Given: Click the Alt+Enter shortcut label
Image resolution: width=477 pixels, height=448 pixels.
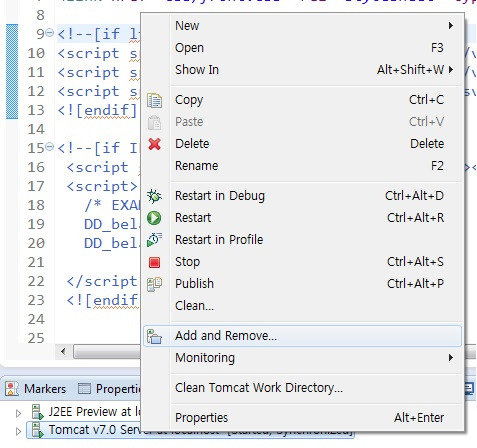Looking at the screenshot, I should (x=419, y=418).
